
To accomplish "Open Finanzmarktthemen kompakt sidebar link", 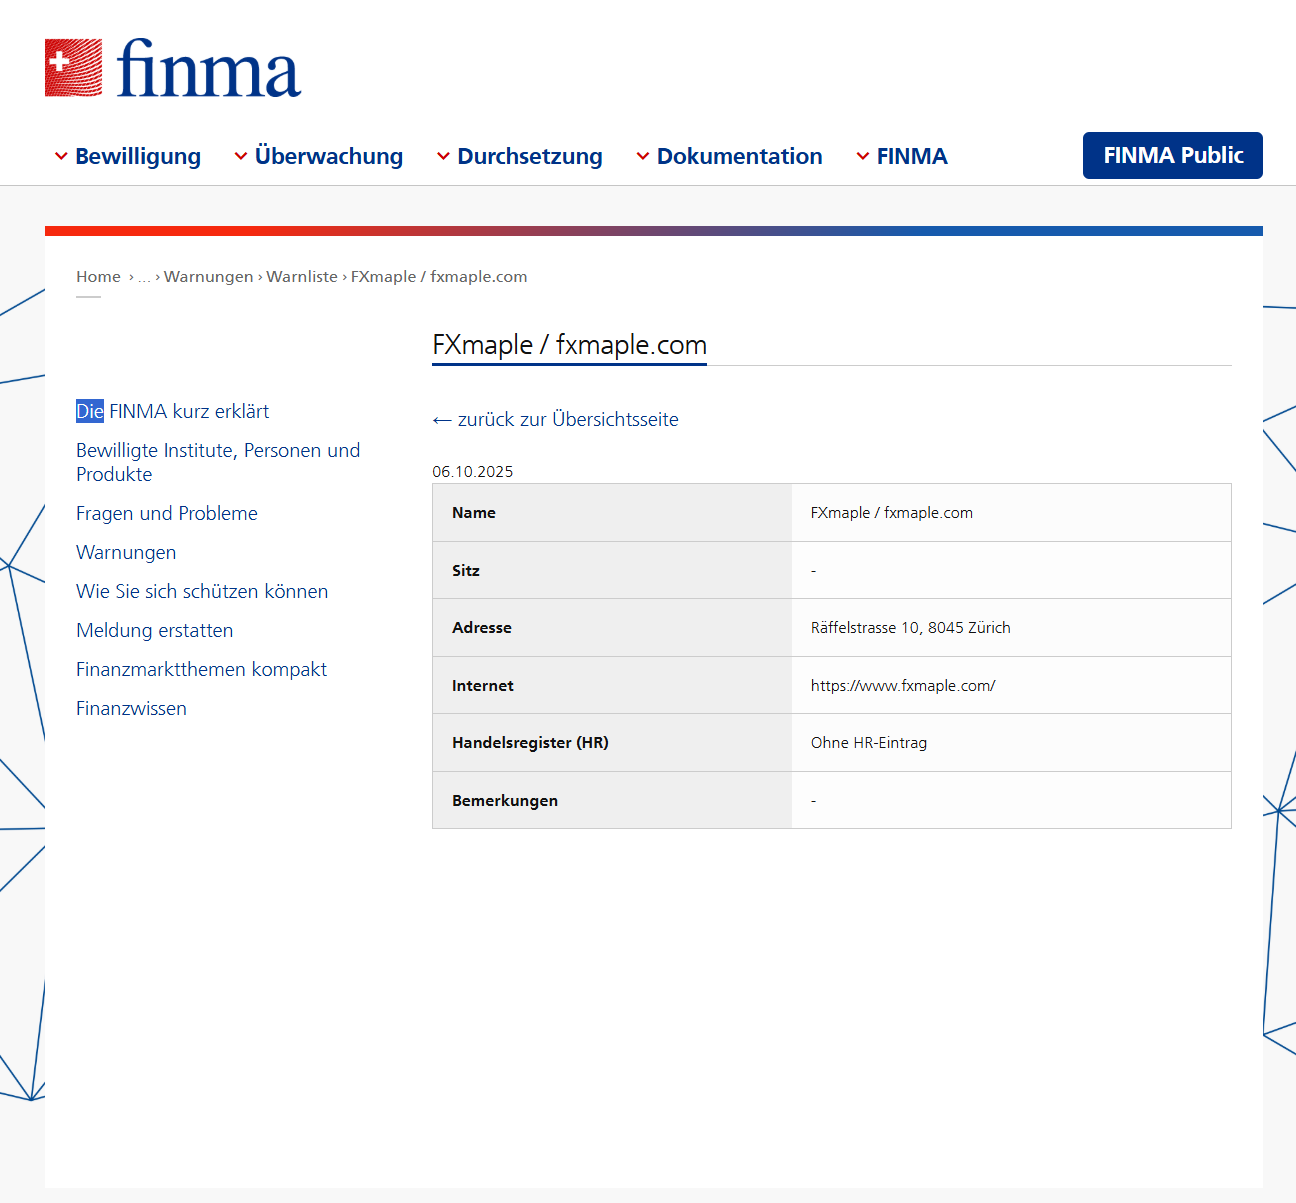I will 202,669.
